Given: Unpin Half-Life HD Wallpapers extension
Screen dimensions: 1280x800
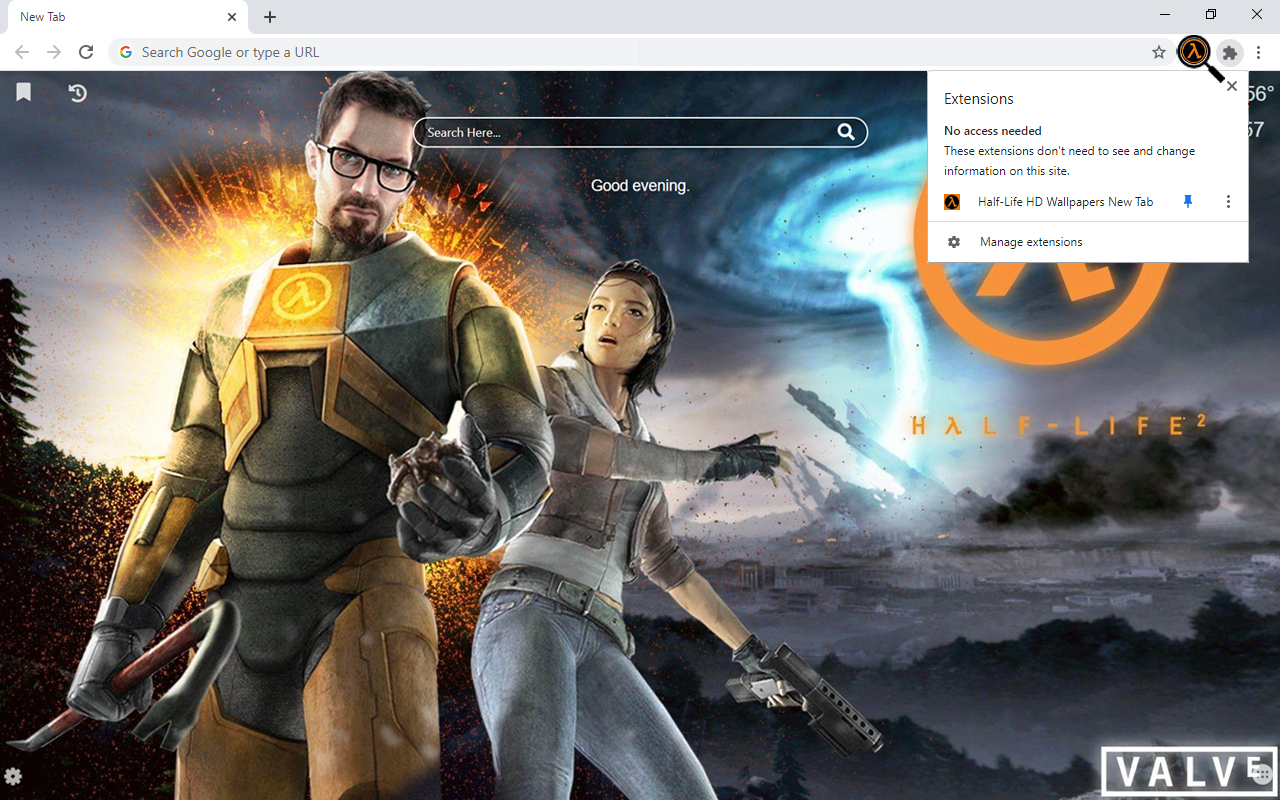Looking at the screenshot, I should [x=1188, y=202].
